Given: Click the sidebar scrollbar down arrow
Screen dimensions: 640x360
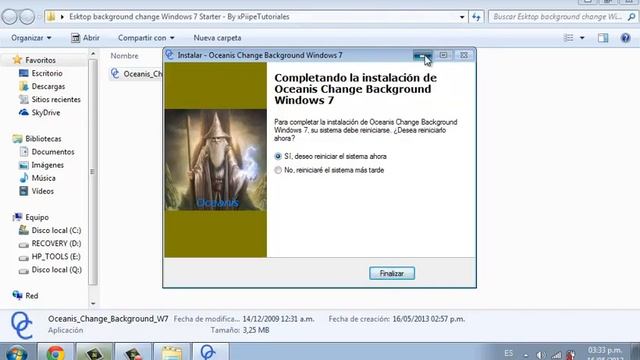Looking at the screenshot, I should 93,304.
